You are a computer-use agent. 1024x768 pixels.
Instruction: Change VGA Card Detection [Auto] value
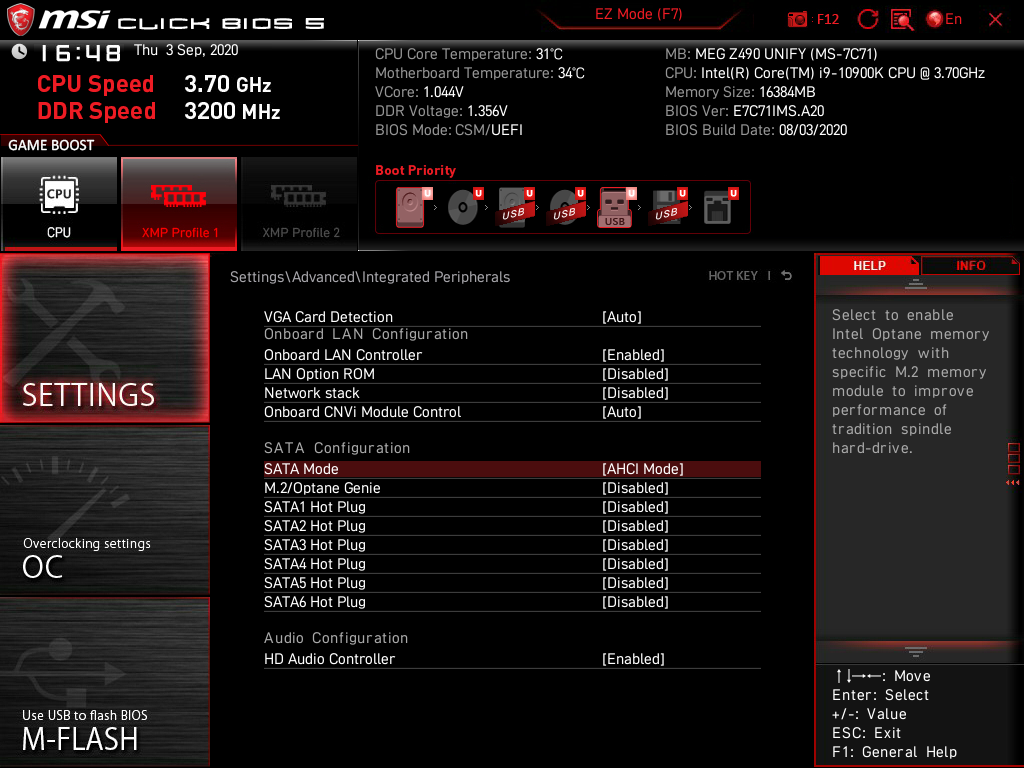tap(622, 317)
